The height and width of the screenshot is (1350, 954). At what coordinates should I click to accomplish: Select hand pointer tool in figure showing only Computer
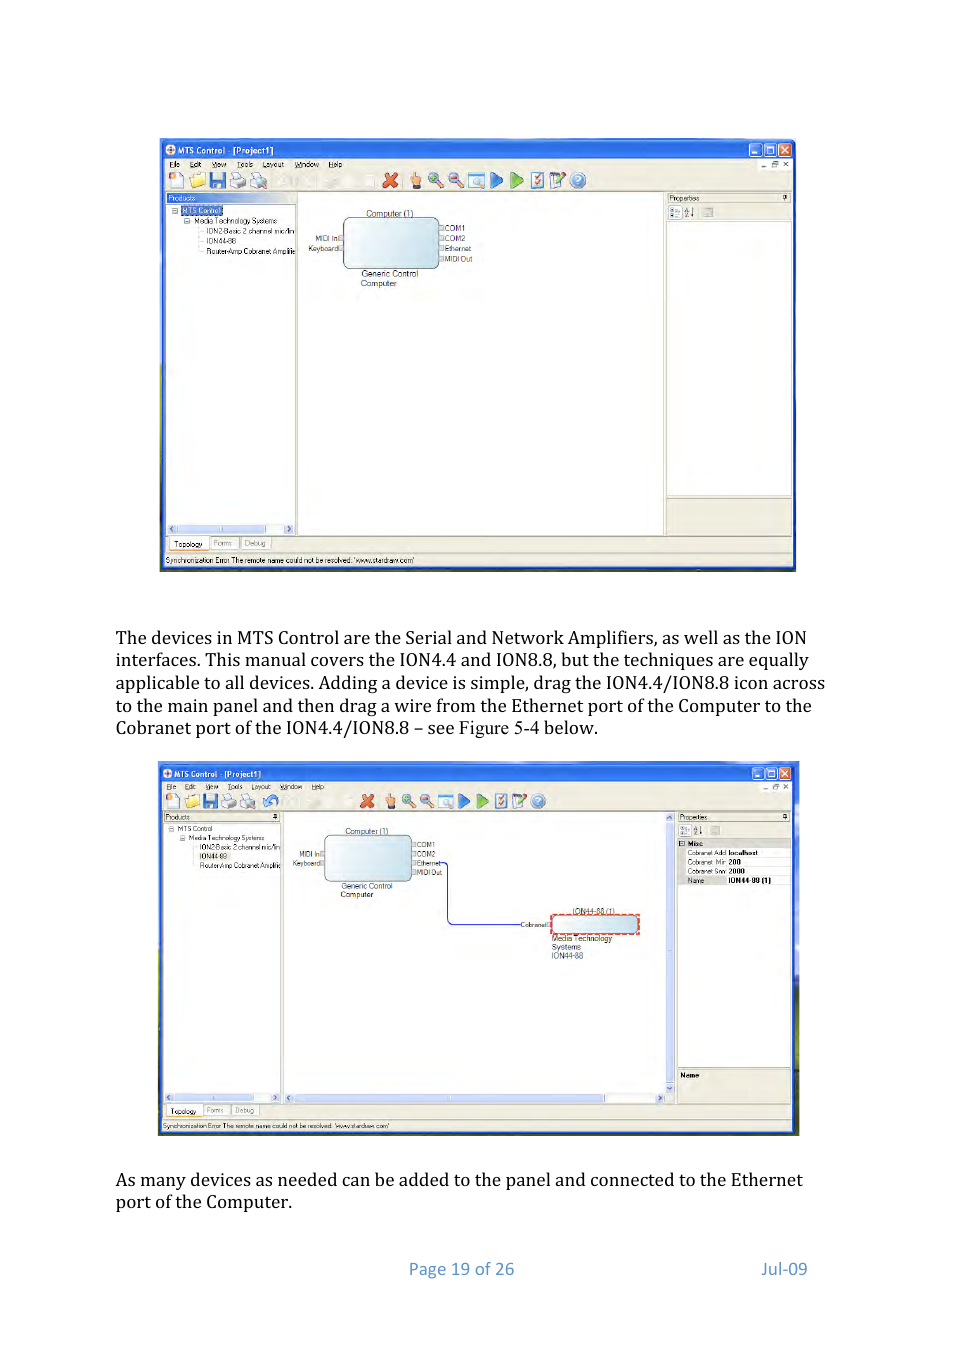click(415, 180)
